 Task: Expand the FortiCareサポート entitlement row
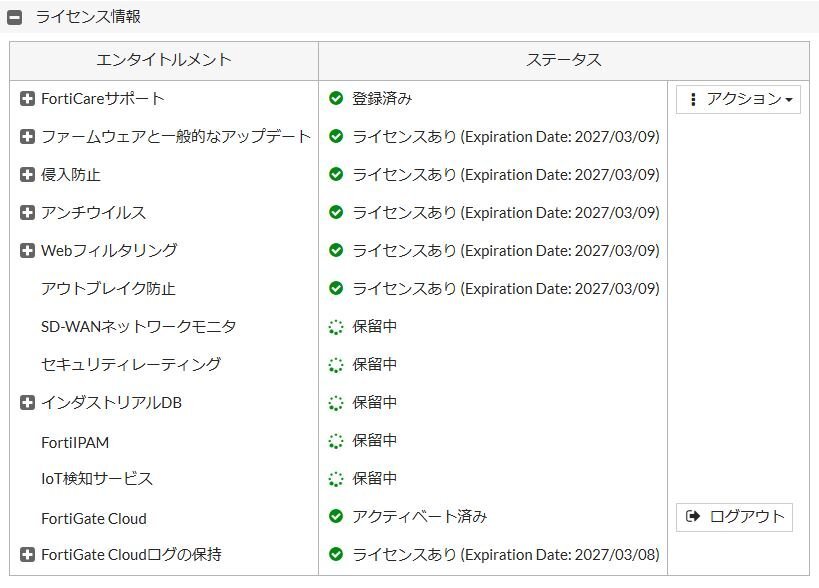tap(27, 99)
